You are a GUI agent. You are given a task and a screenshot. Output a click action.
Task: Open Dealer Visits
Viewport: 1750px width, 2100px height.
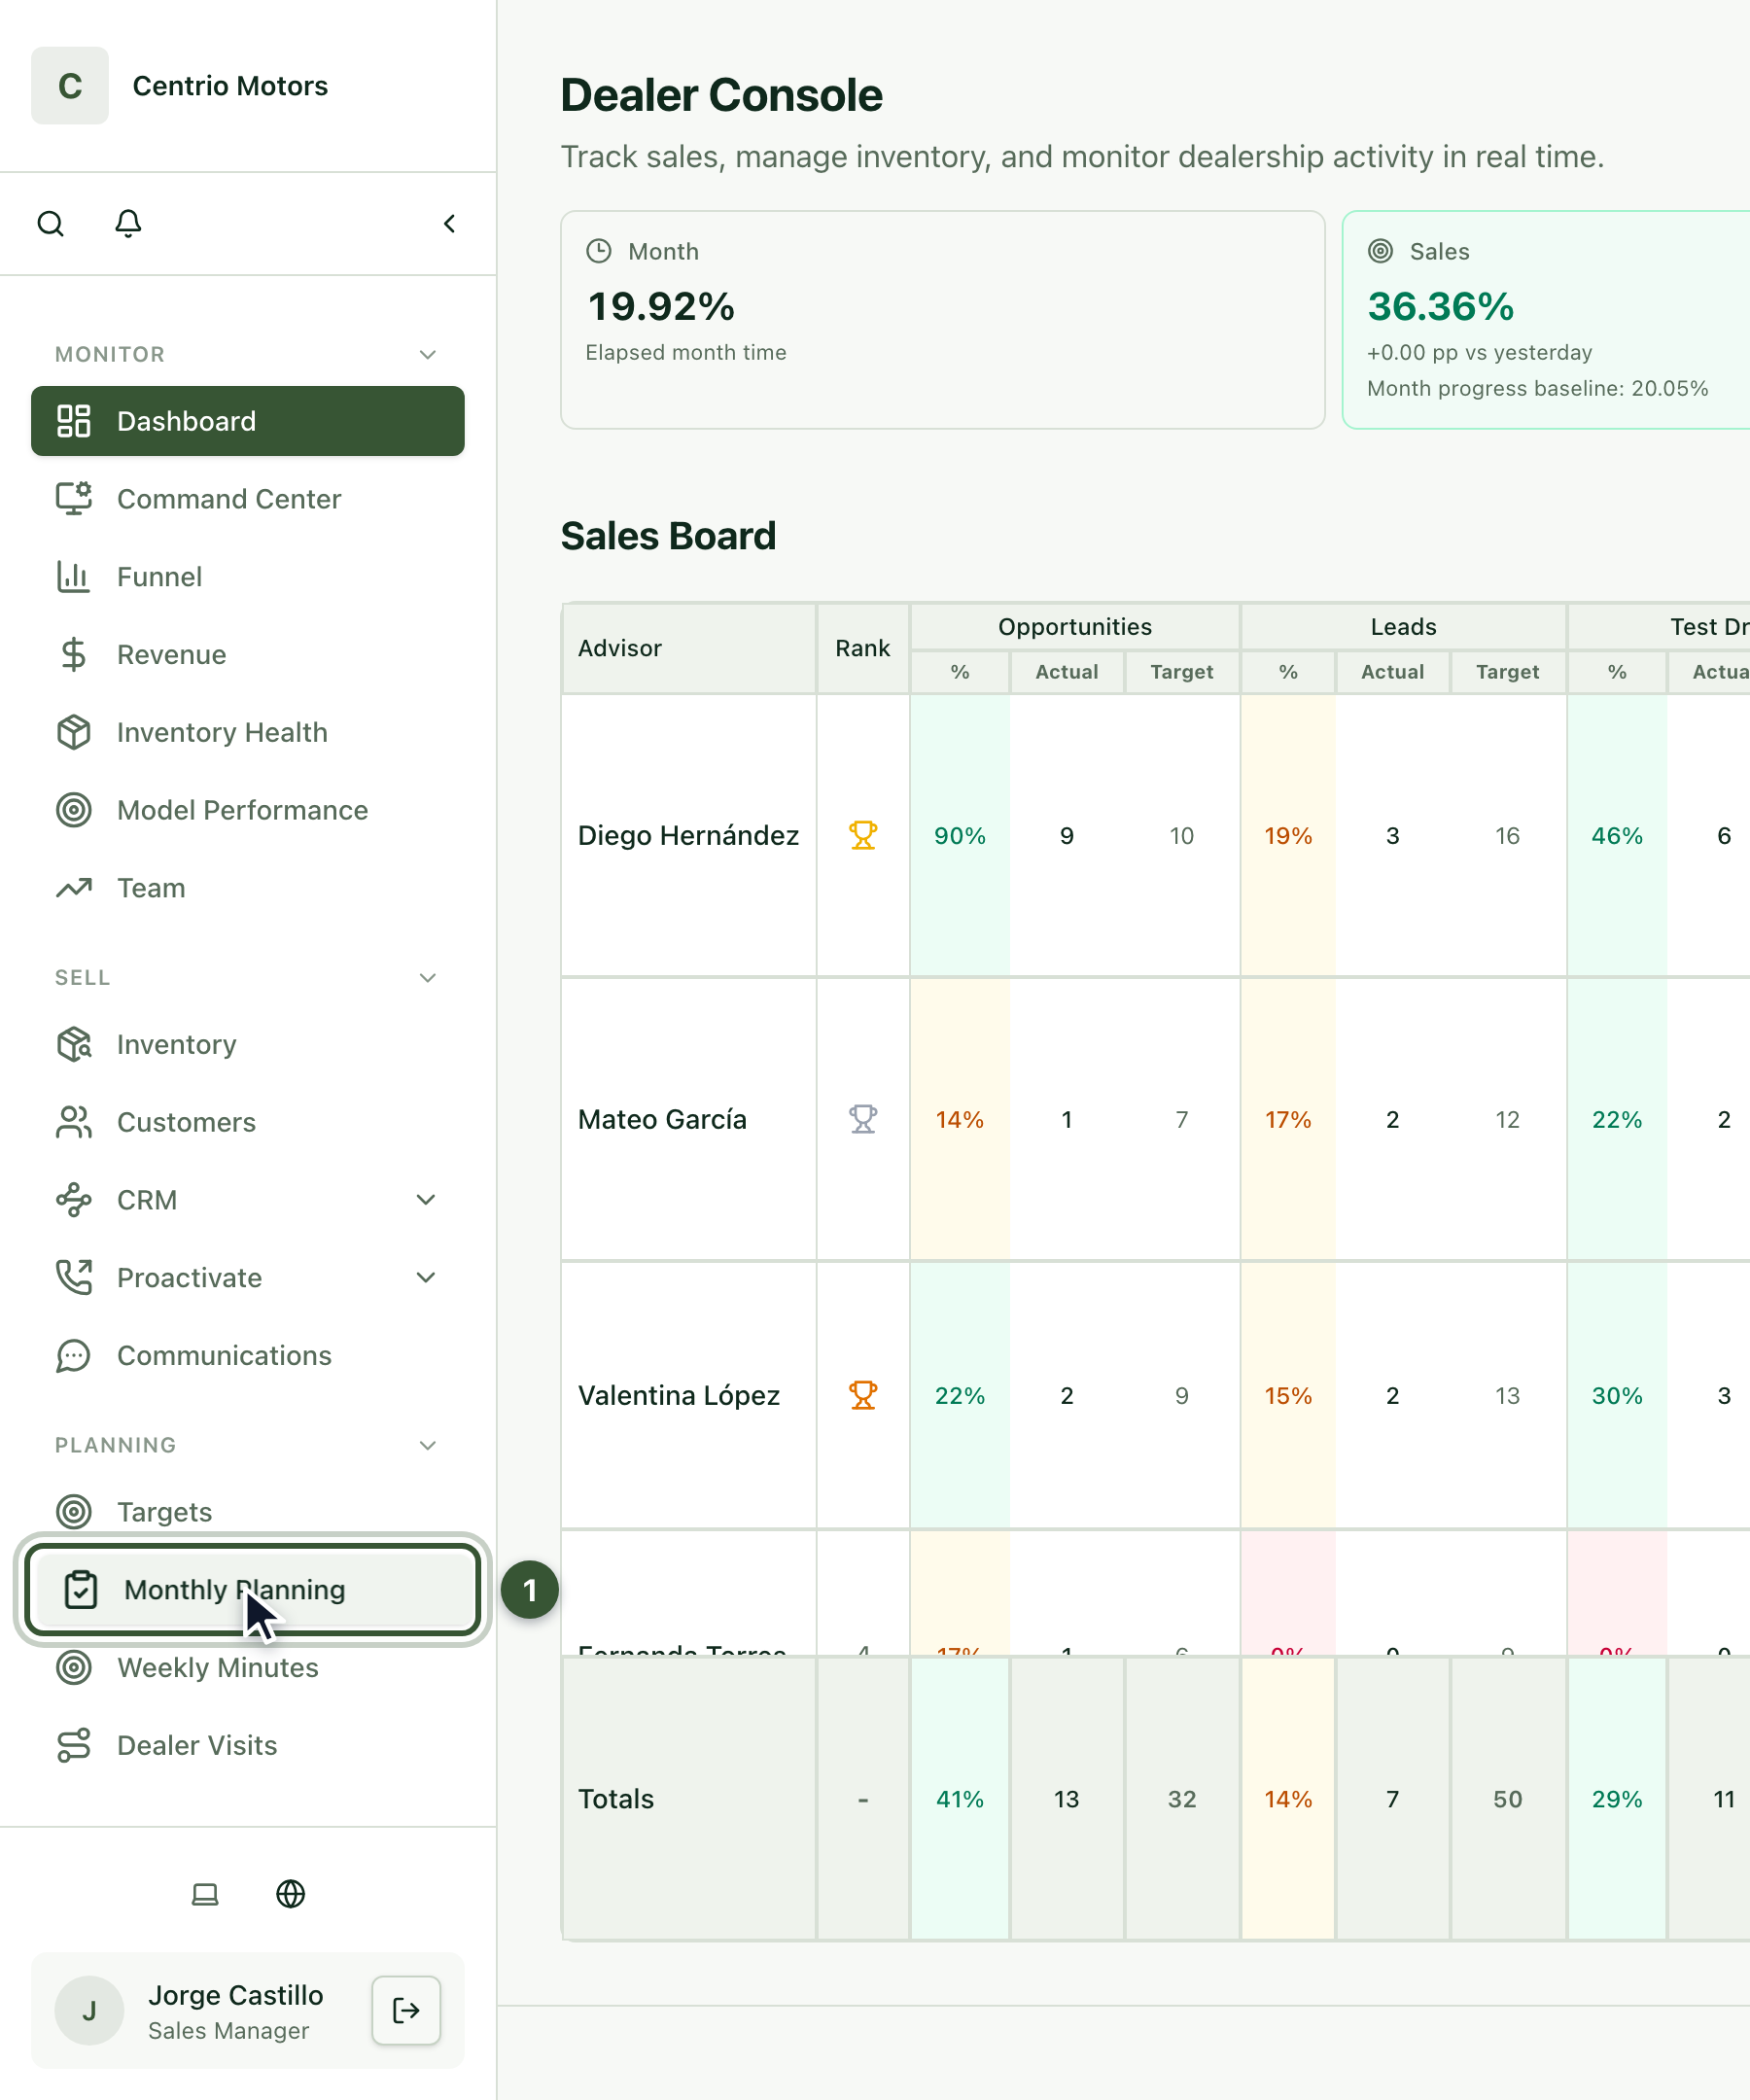pyautogui.click(x=248, y=1746)
